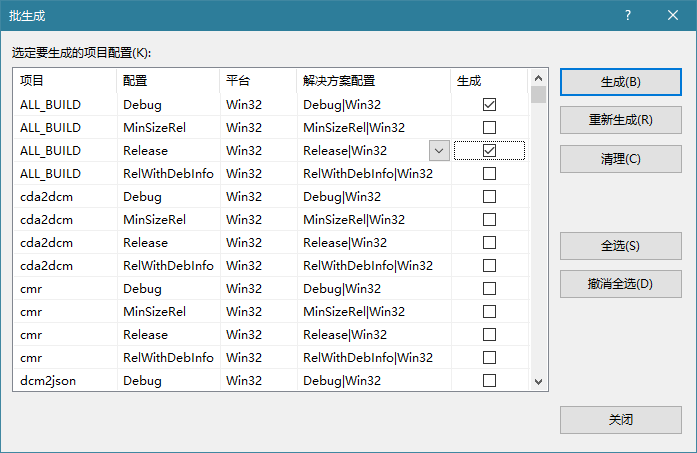
Task: Close the batch build dialog with X
Action: (673, 16)
